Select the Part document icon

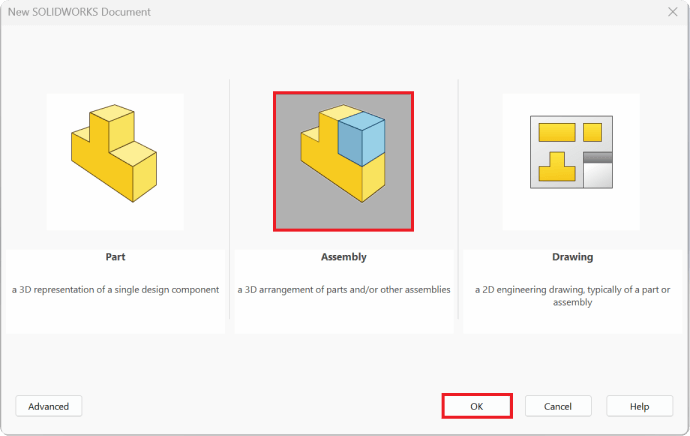point(115,161)
